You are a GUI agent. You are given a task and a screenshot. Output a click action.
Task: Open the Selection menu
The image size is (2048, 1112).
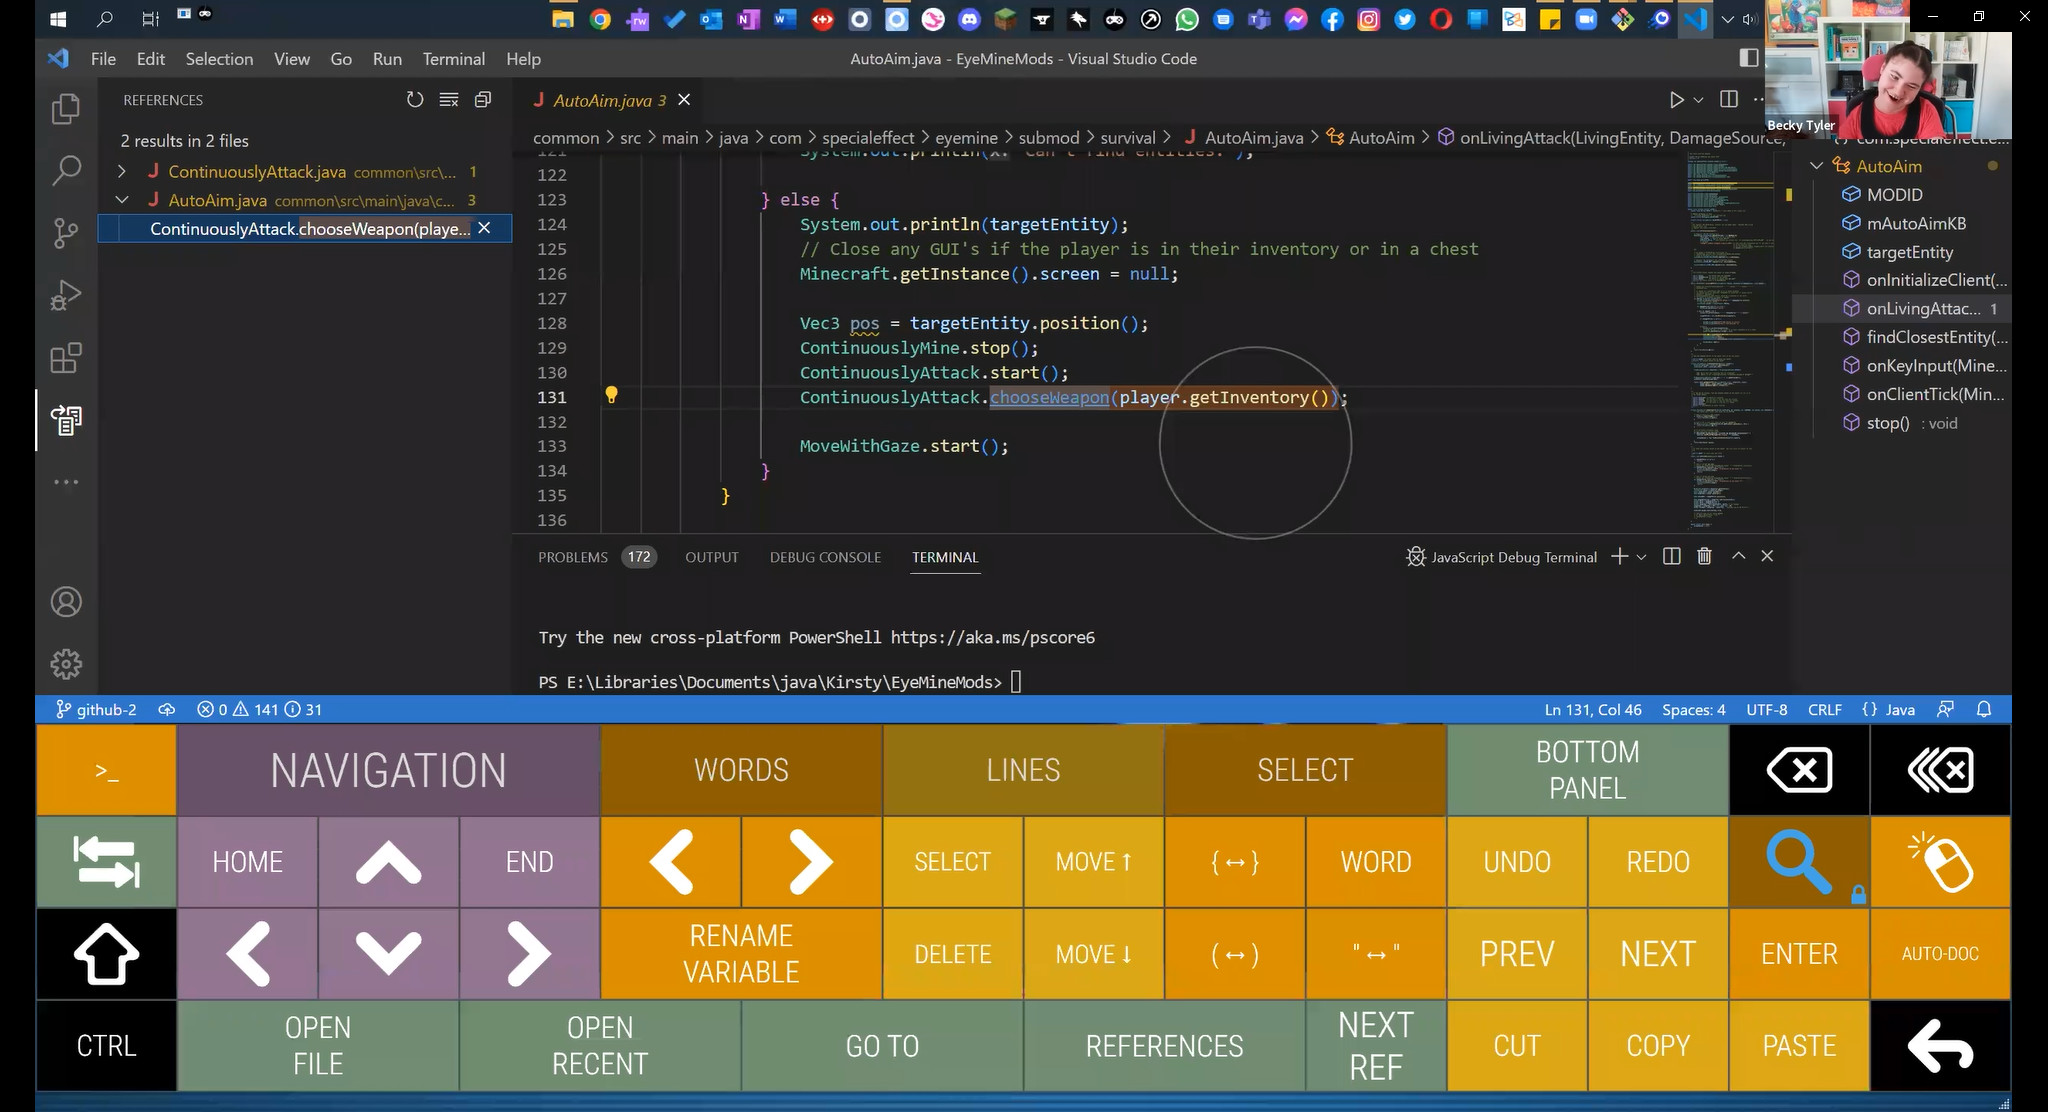[x=219, y=59]
